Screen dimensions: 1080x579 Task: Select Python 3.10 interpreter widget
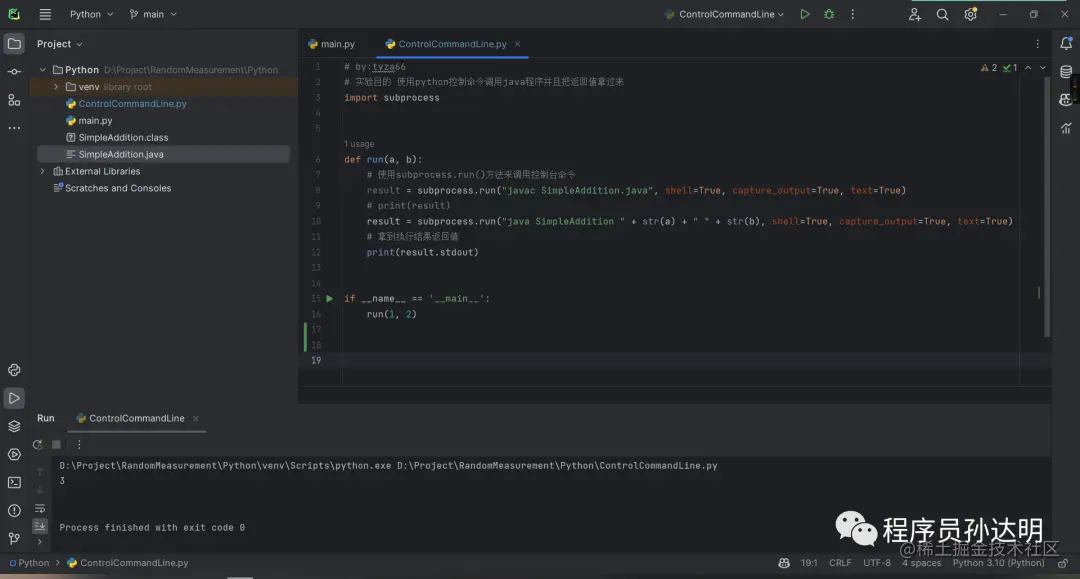(998, 563)
